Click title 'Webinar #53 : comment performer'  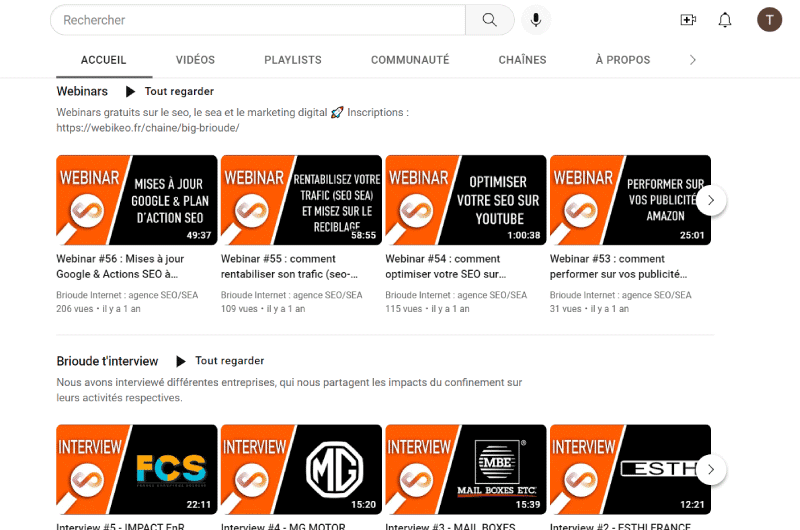(618, 266)
